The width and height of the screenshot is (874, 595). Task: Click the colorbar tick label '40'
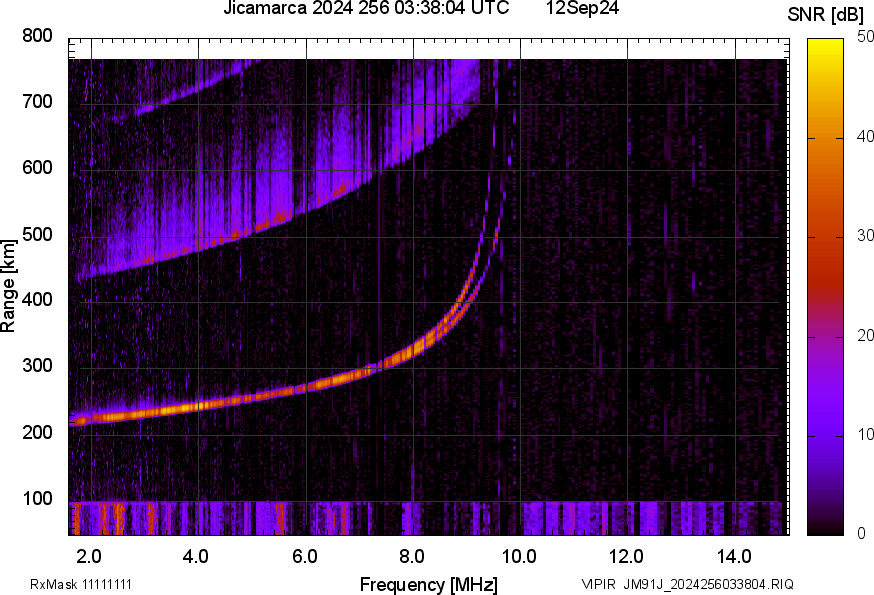pyautogui.click(x=865, y=137)
